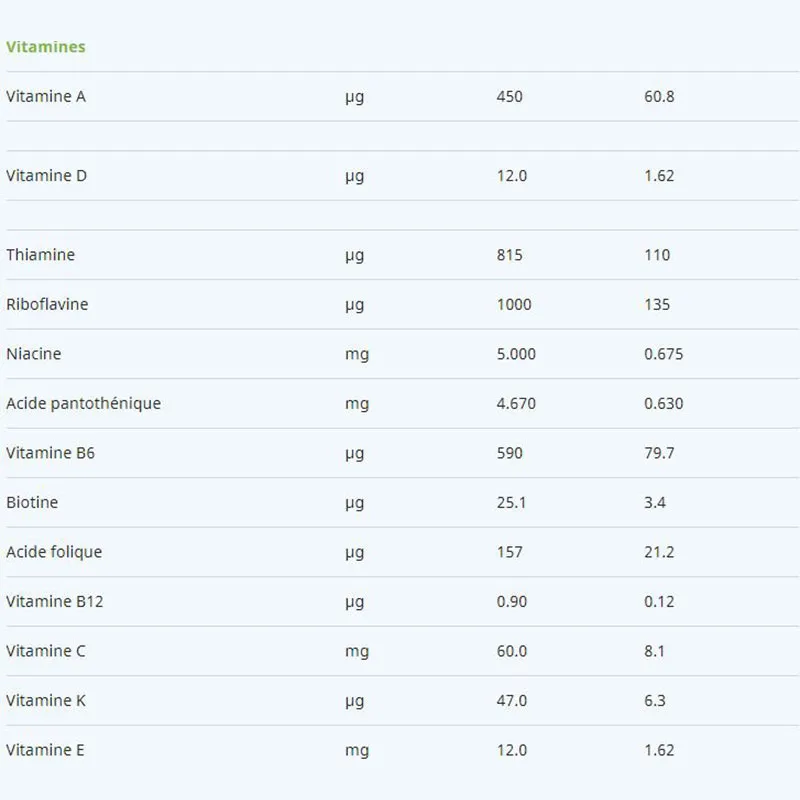
Task: Click the mg unit for Vitamine E
Action: (x=357, y=751)
